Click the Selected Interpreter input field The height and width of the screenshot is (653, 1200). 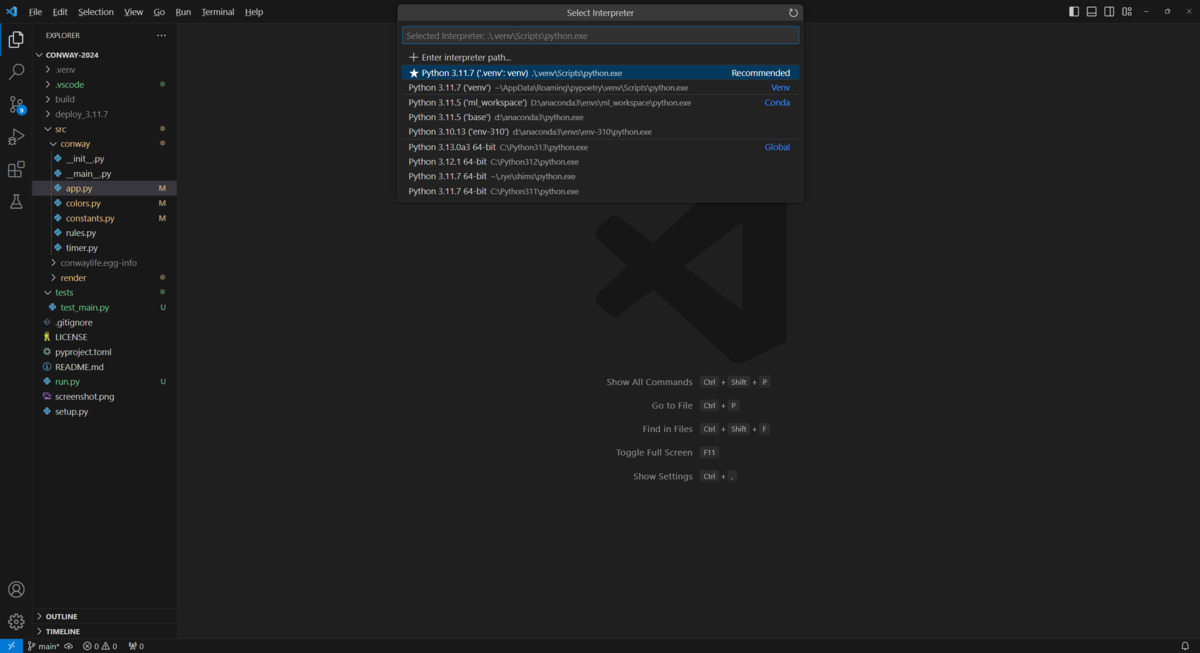tap(600, 34)
